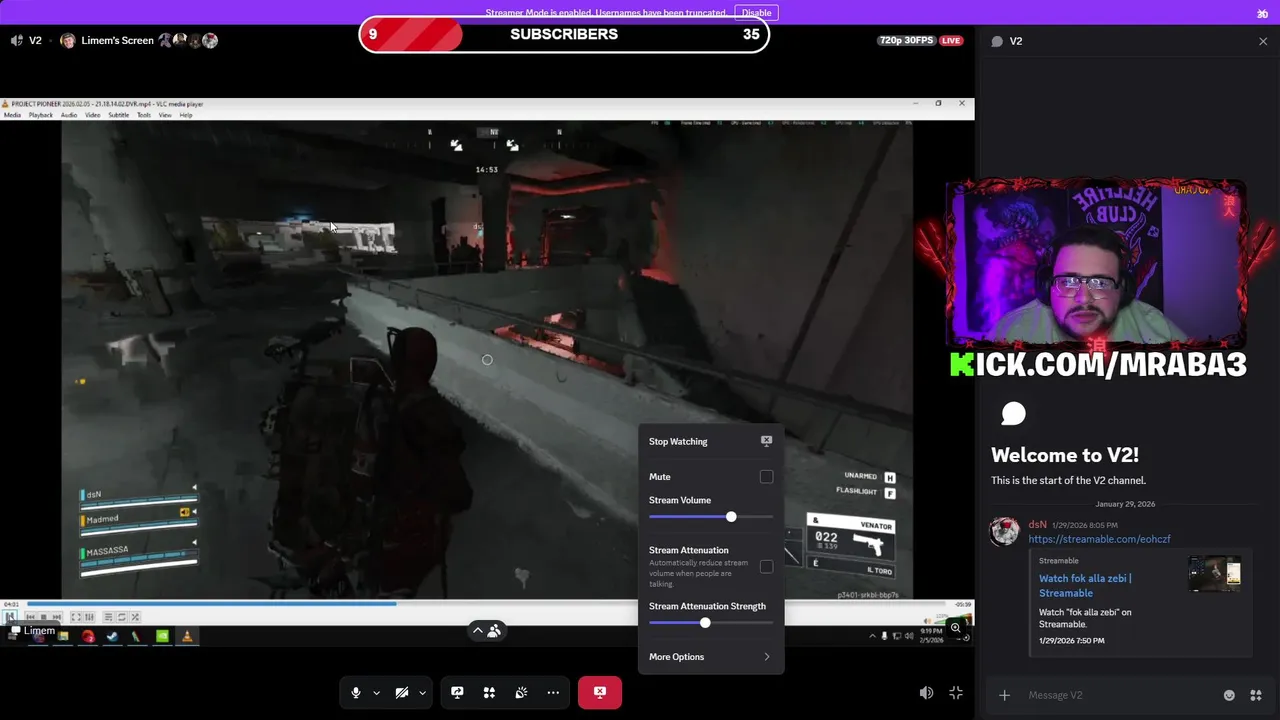The image size is (1280, 720).
Task: Open the soundboard icon in call controls
Action: pyautogui.click(x=521, y=693)
